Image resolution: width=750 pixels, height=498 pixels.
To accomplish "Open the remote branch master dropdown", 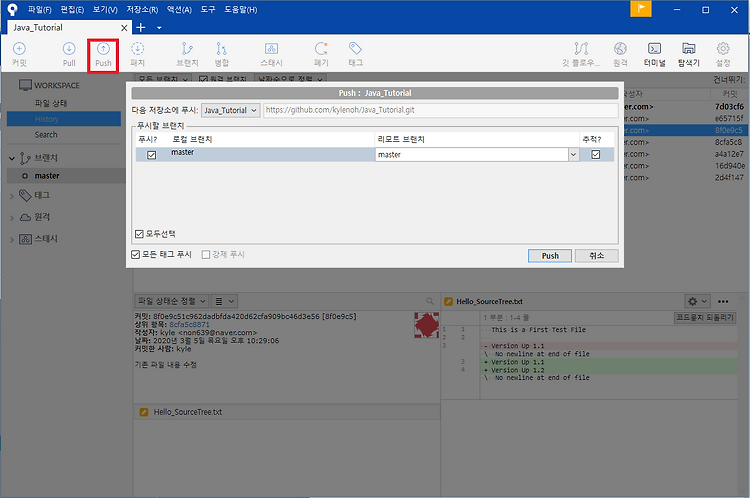I will [x=574, y=155].
